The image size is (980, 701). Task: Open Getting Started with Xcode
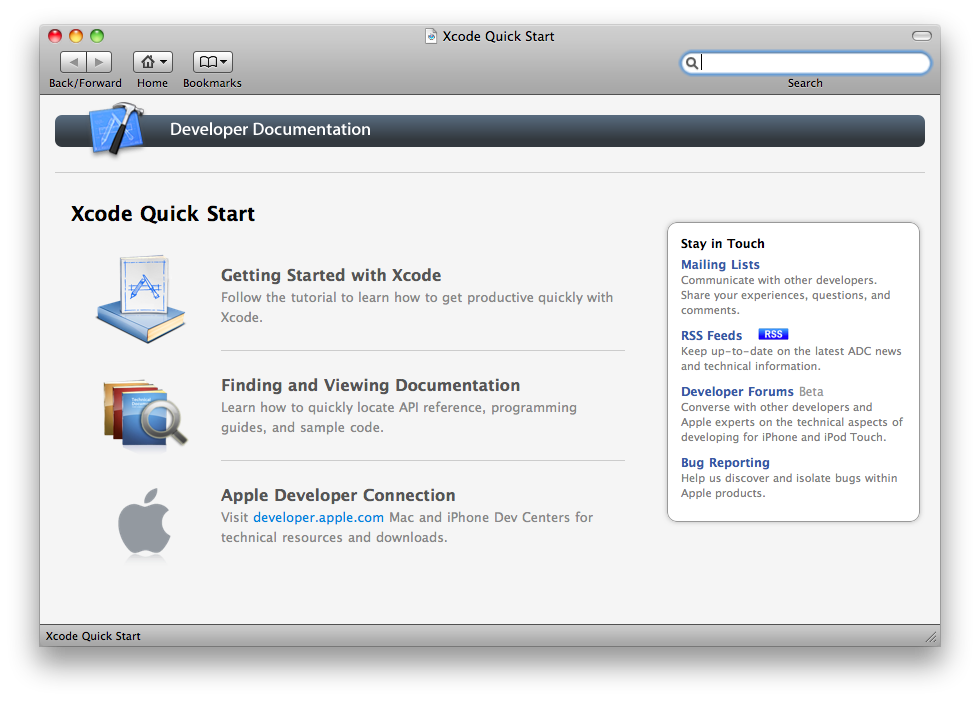[331, 275]
